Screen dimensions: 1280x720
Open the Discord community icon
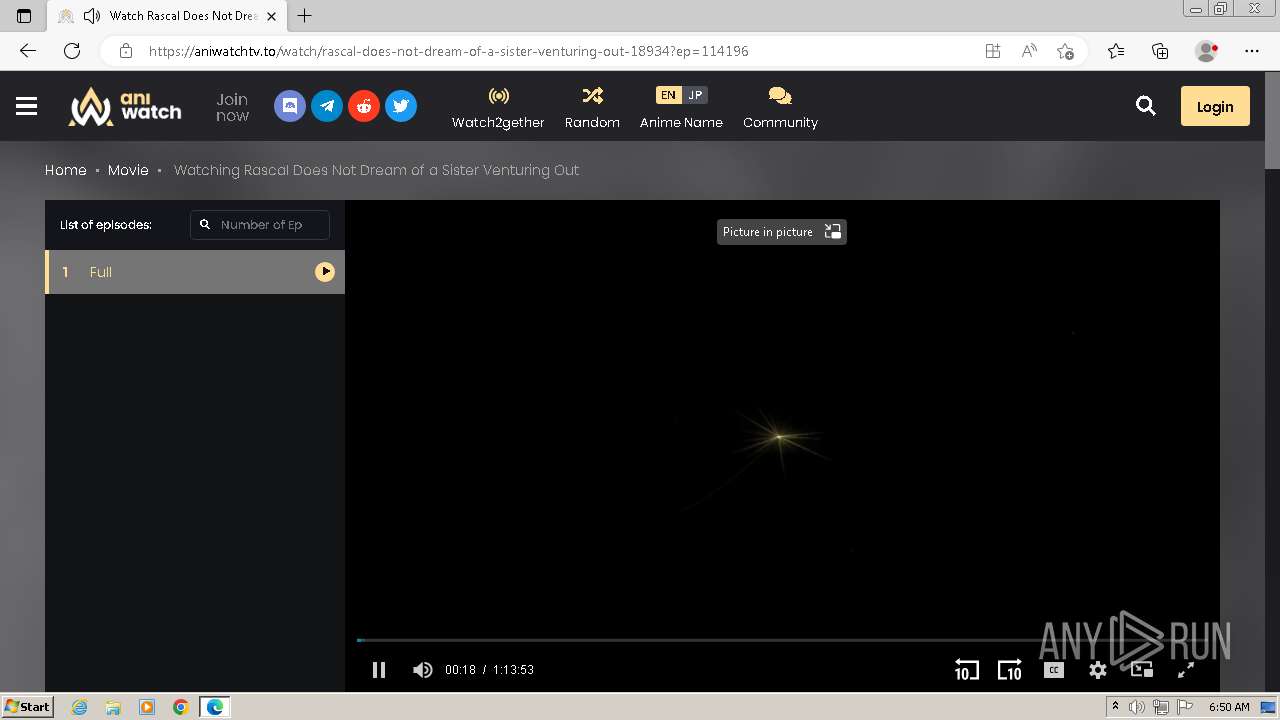pos(290,106)
